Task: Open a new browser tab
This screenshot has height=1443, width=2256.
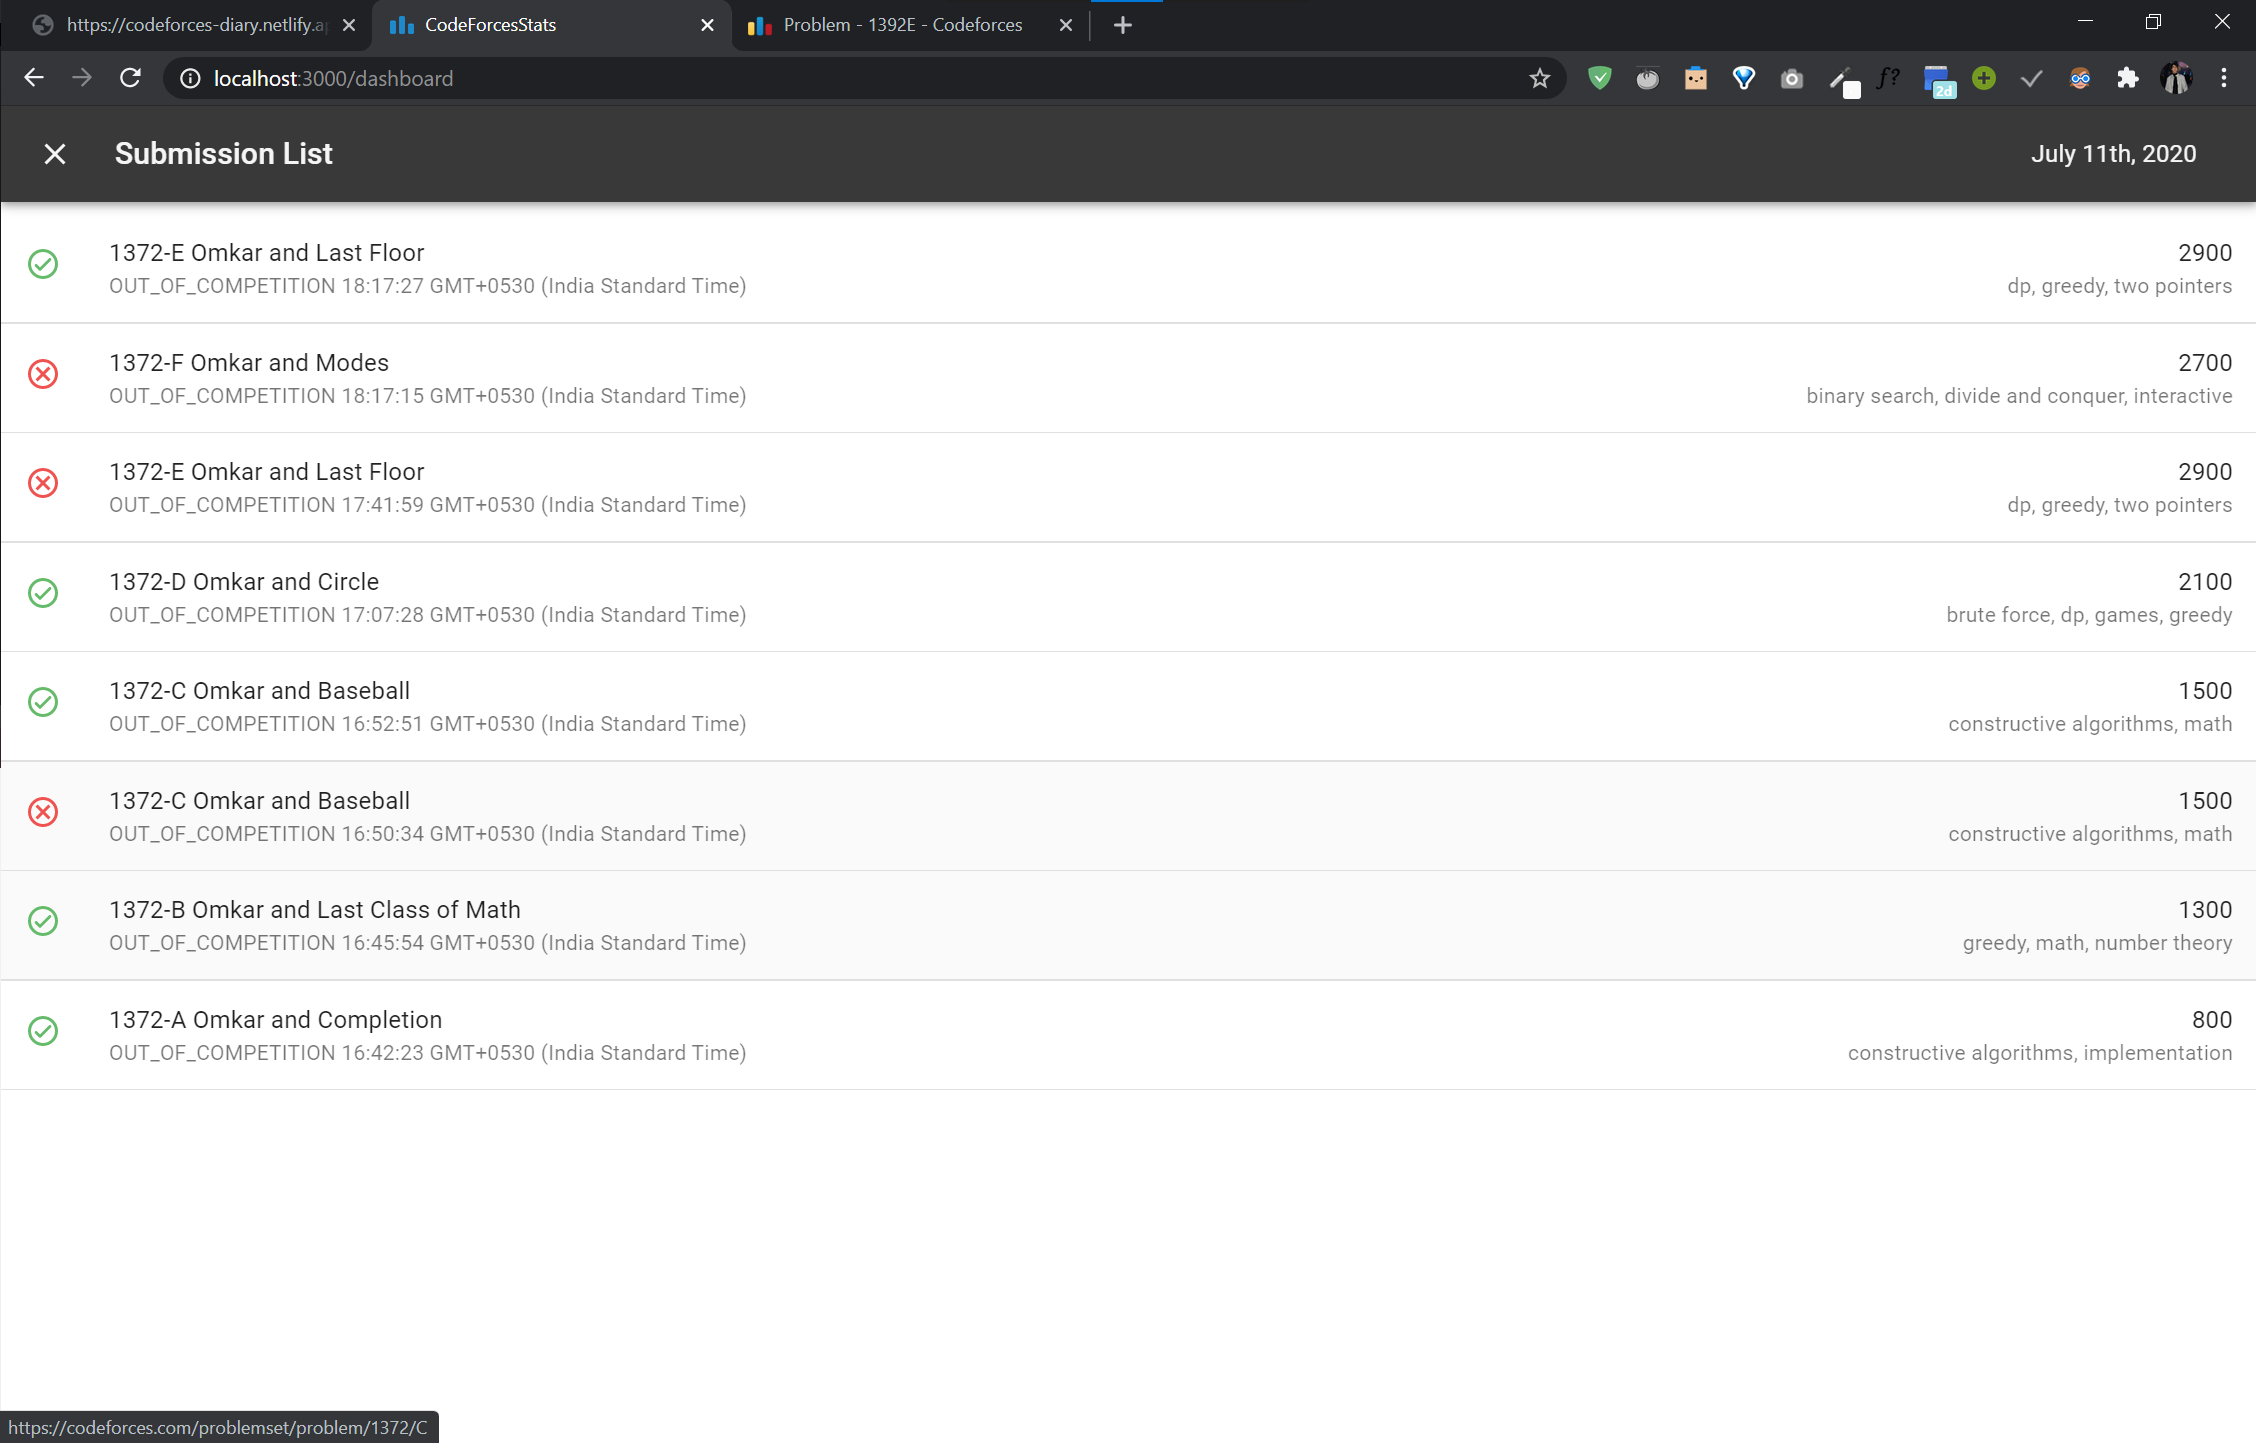Action: [x=1122, y=25]
